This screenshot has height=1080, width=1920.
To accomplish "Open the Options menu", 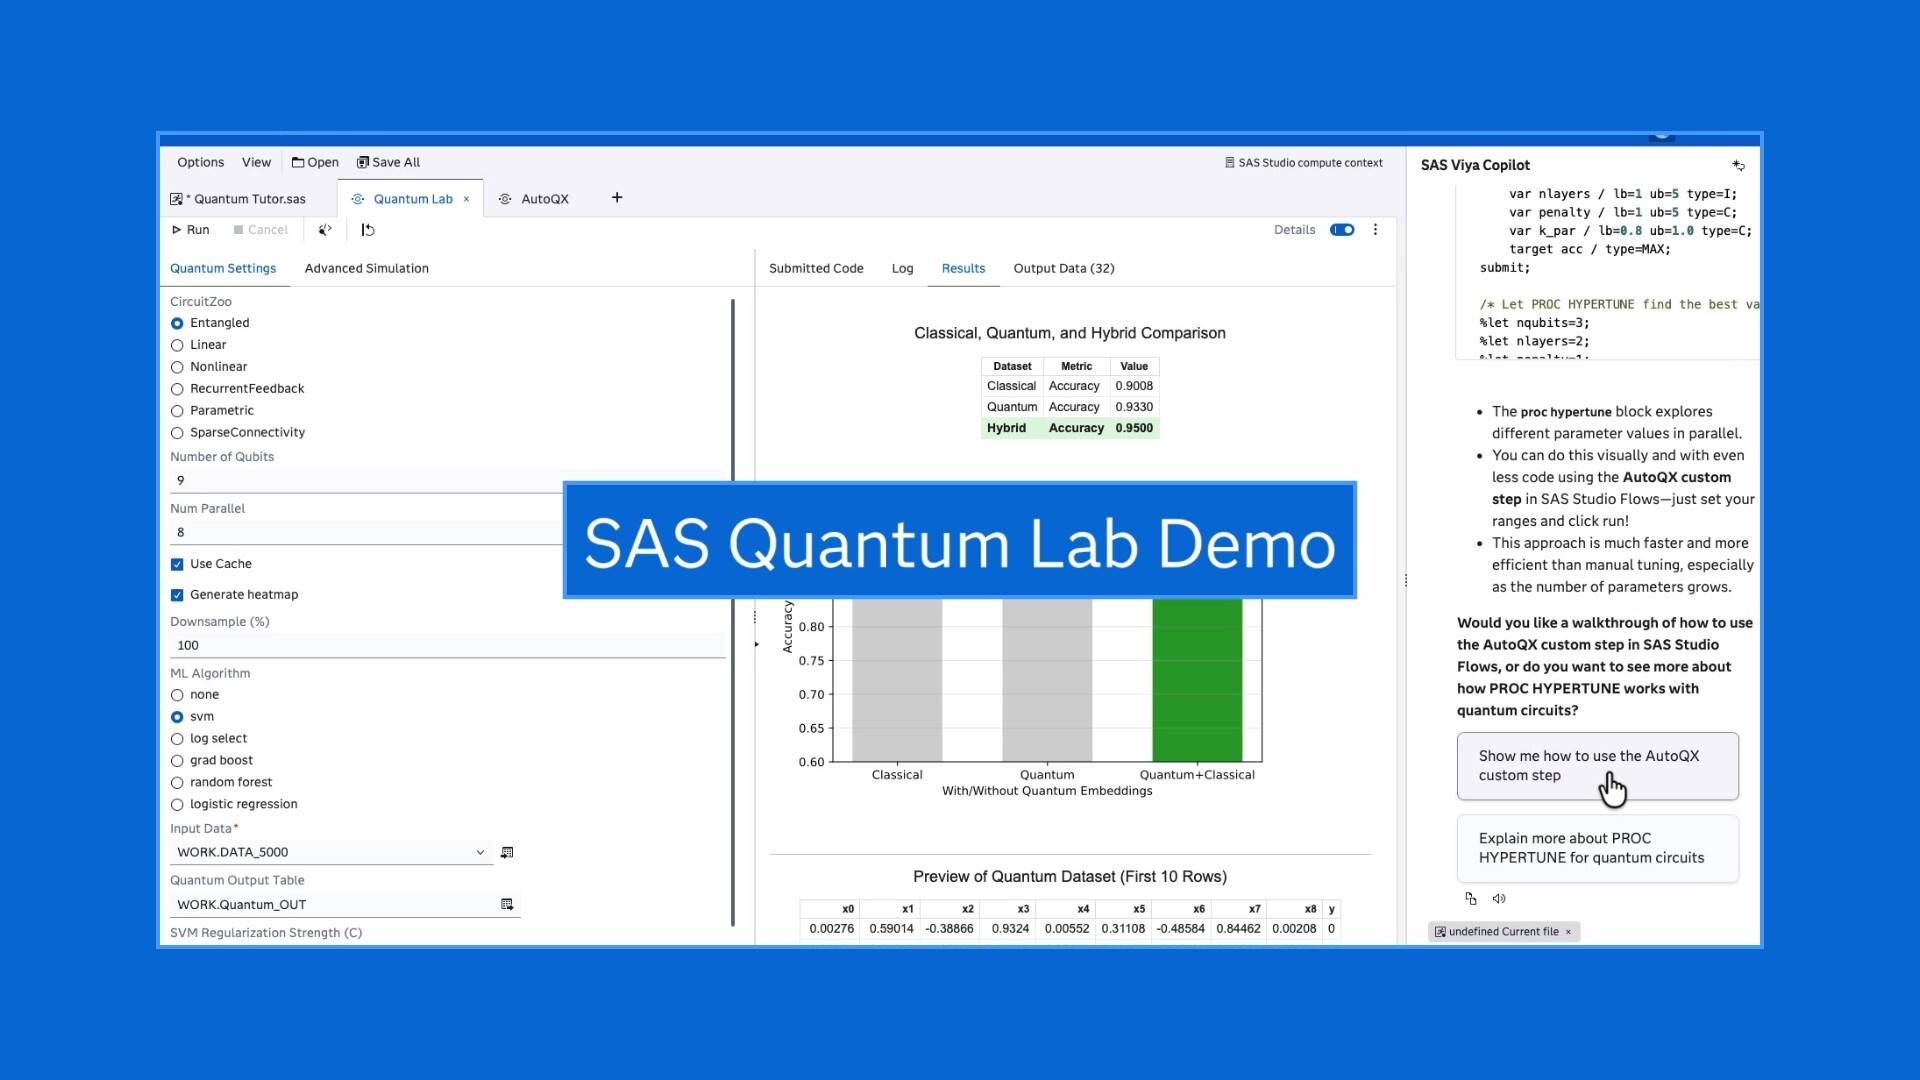I will coord(200,162).
